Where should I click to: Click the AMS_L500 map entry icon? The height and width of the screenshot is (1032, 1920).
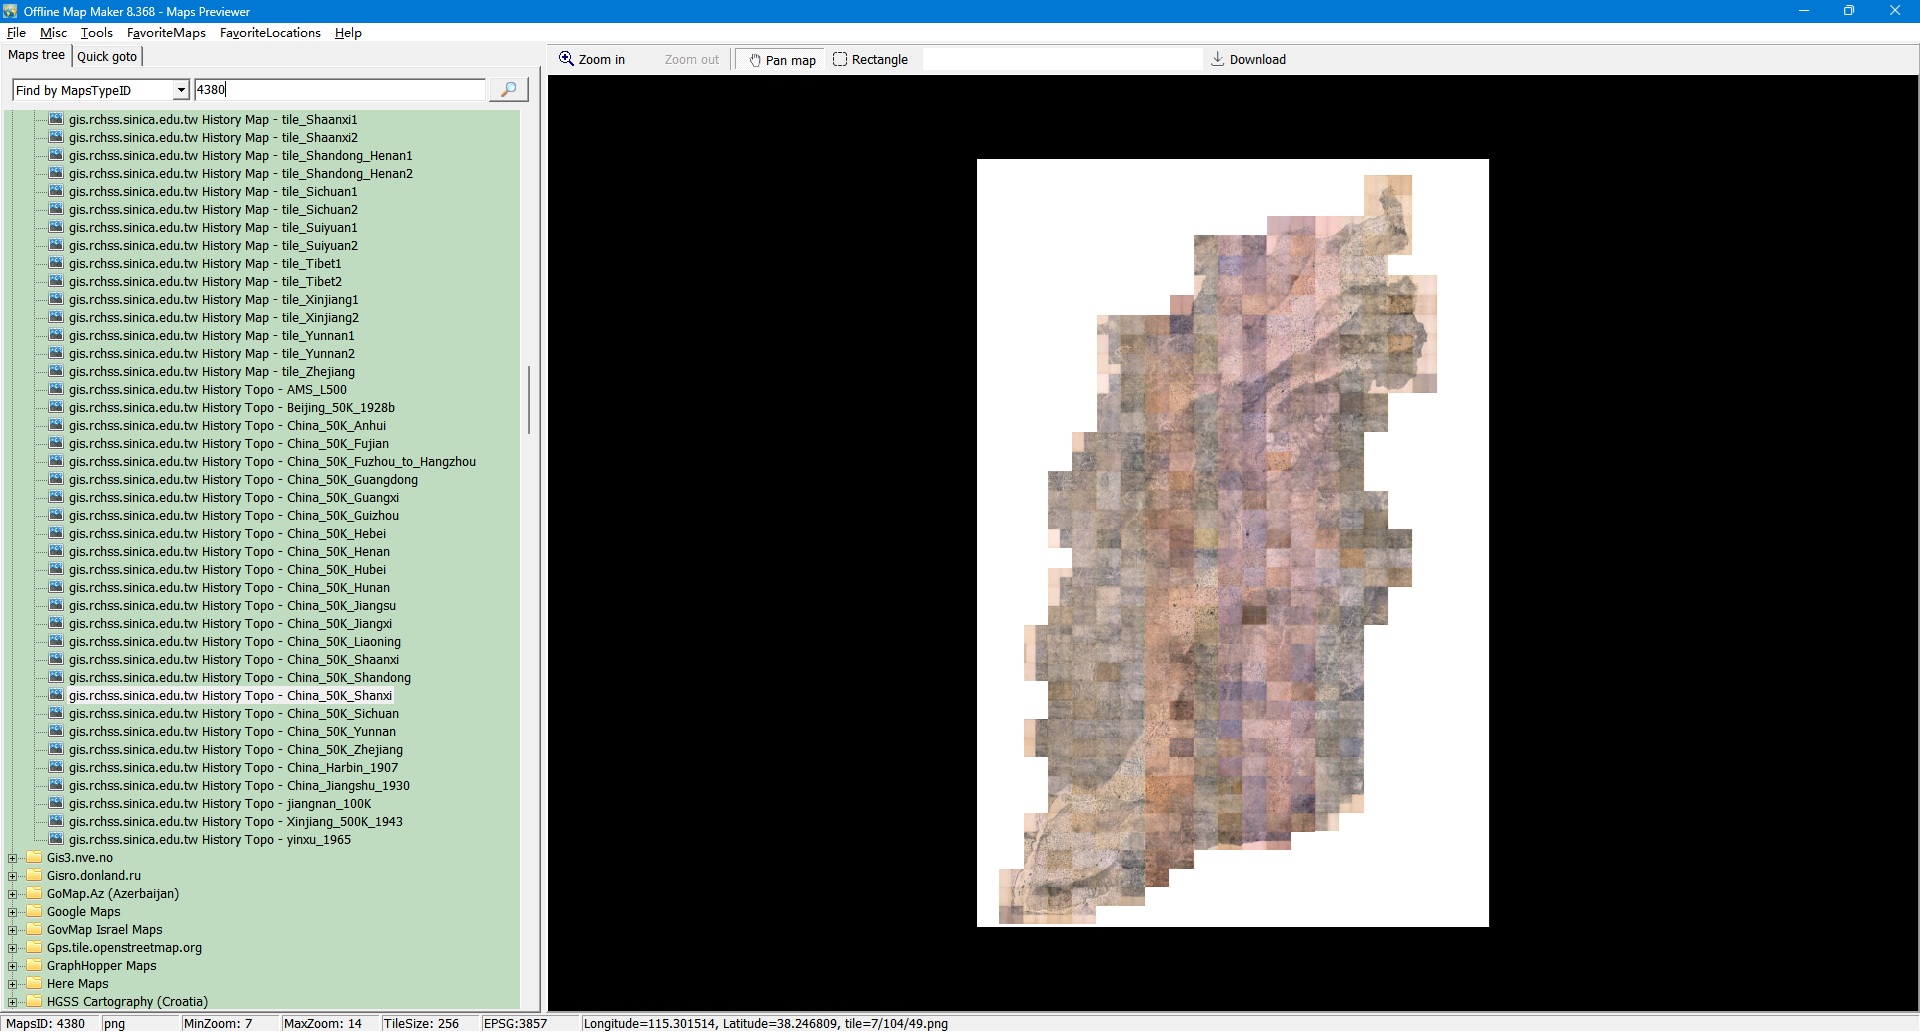click(56, 390)
